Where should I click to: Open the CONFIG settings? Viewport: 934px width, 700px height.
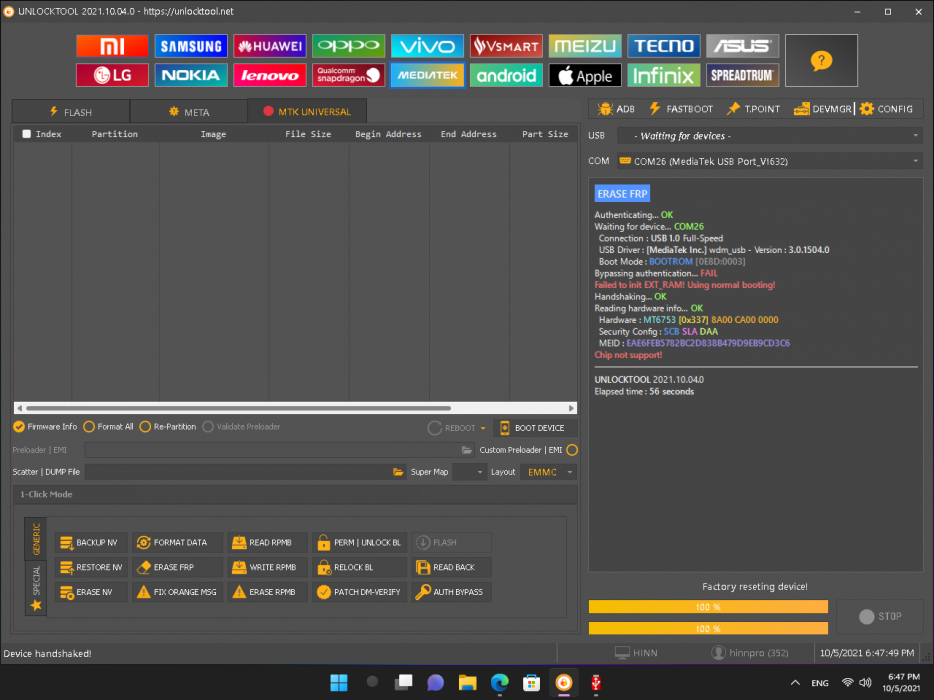[x=887, y=109]
